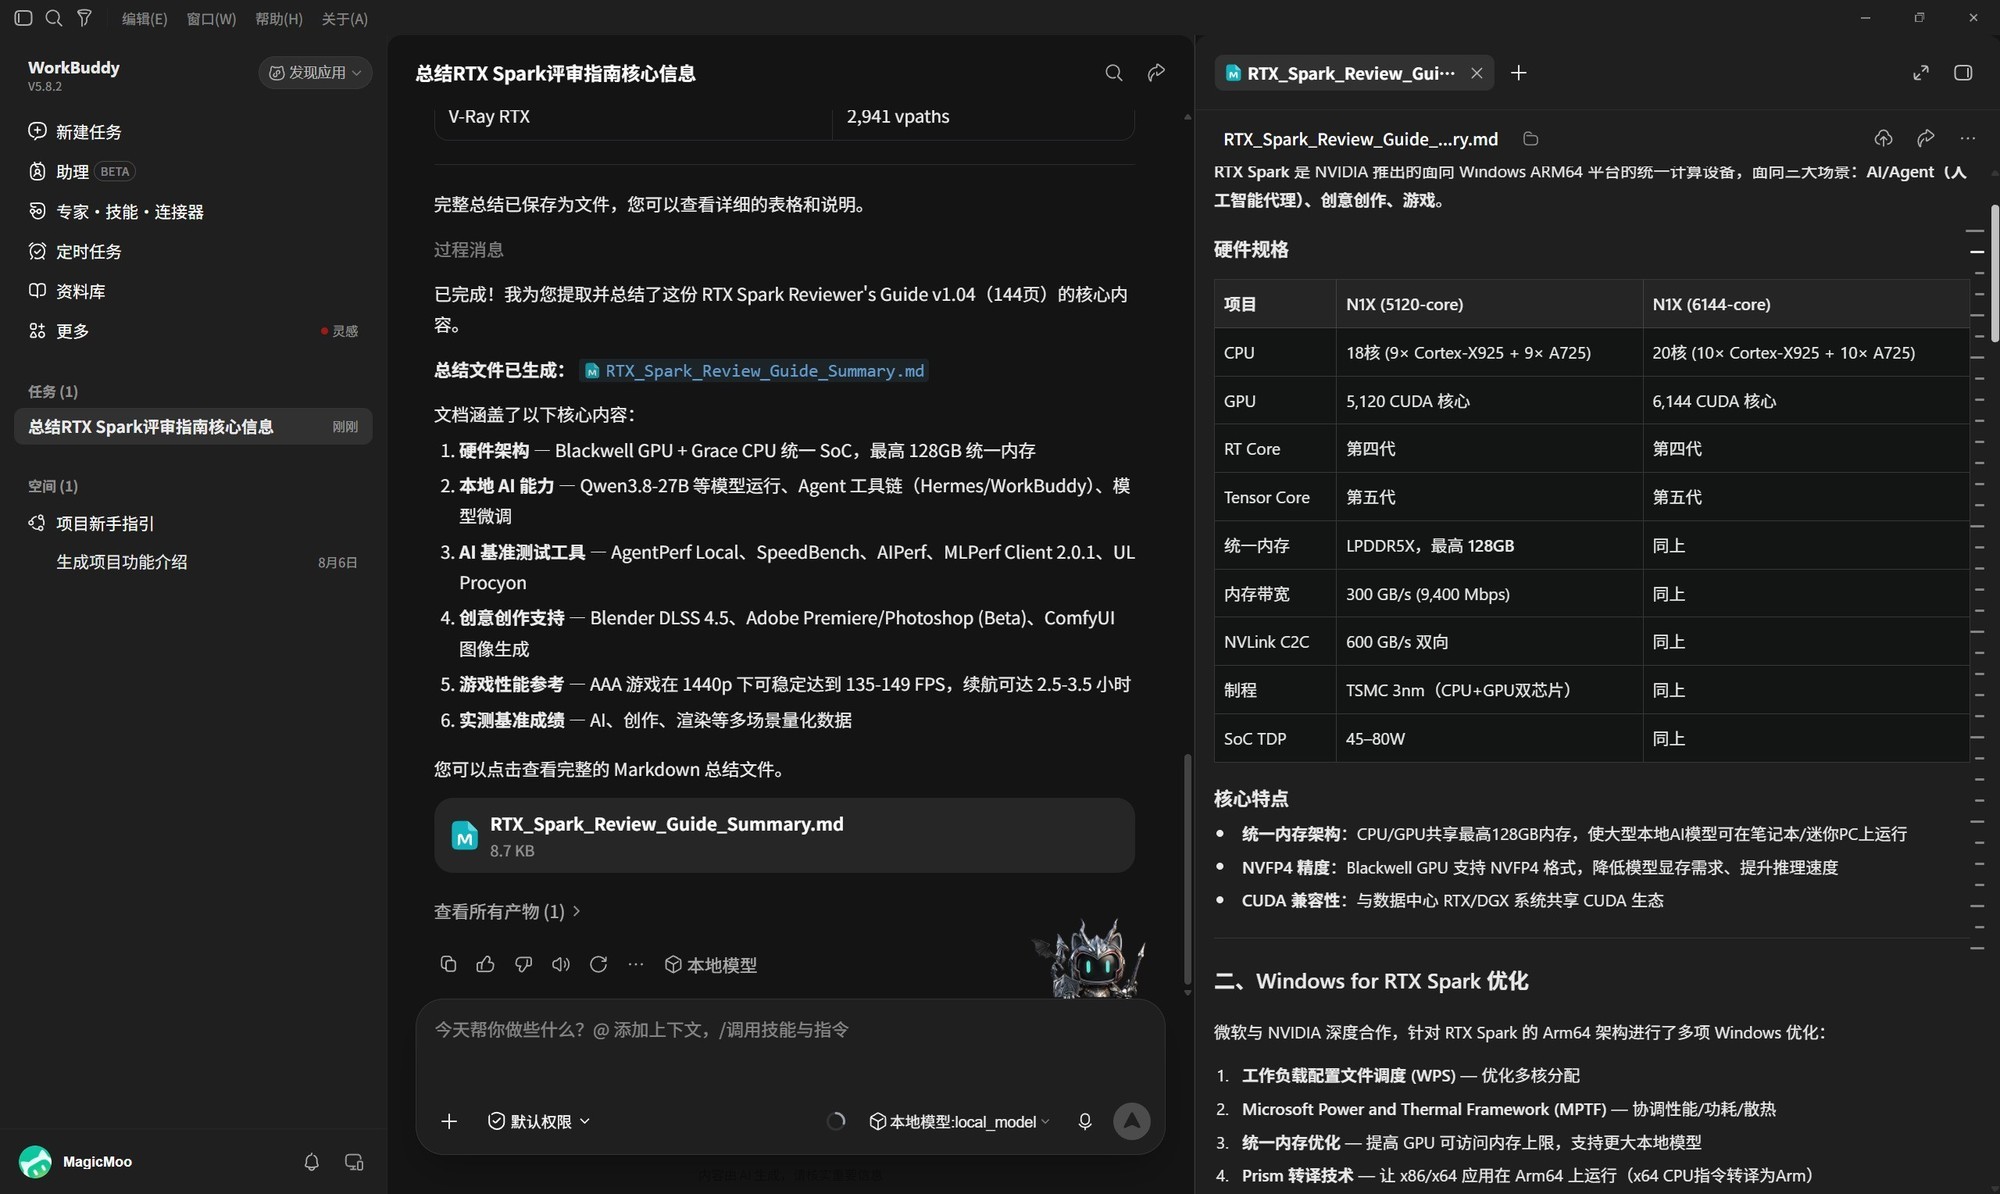This screenshot has width=2000, height=1194.
Task: Open the 默认权限 permission dropdown
Action: pos(539,1121)
